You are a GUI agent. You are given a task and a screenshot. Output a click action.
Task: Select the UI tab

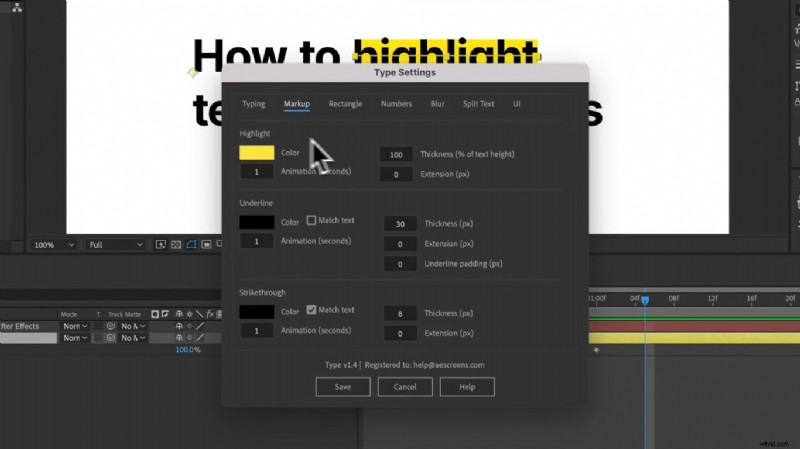(x=516, y=104)
